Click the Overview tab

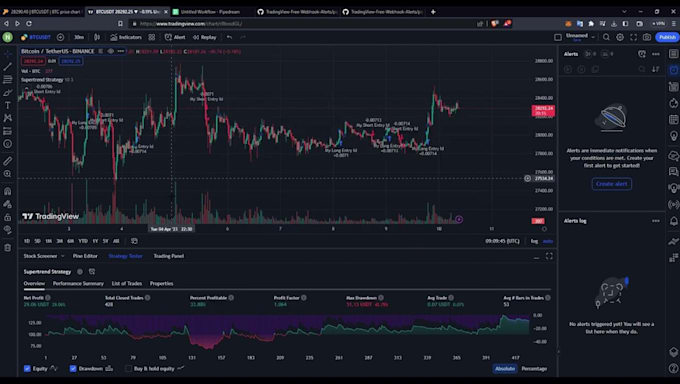coord(34,283)
